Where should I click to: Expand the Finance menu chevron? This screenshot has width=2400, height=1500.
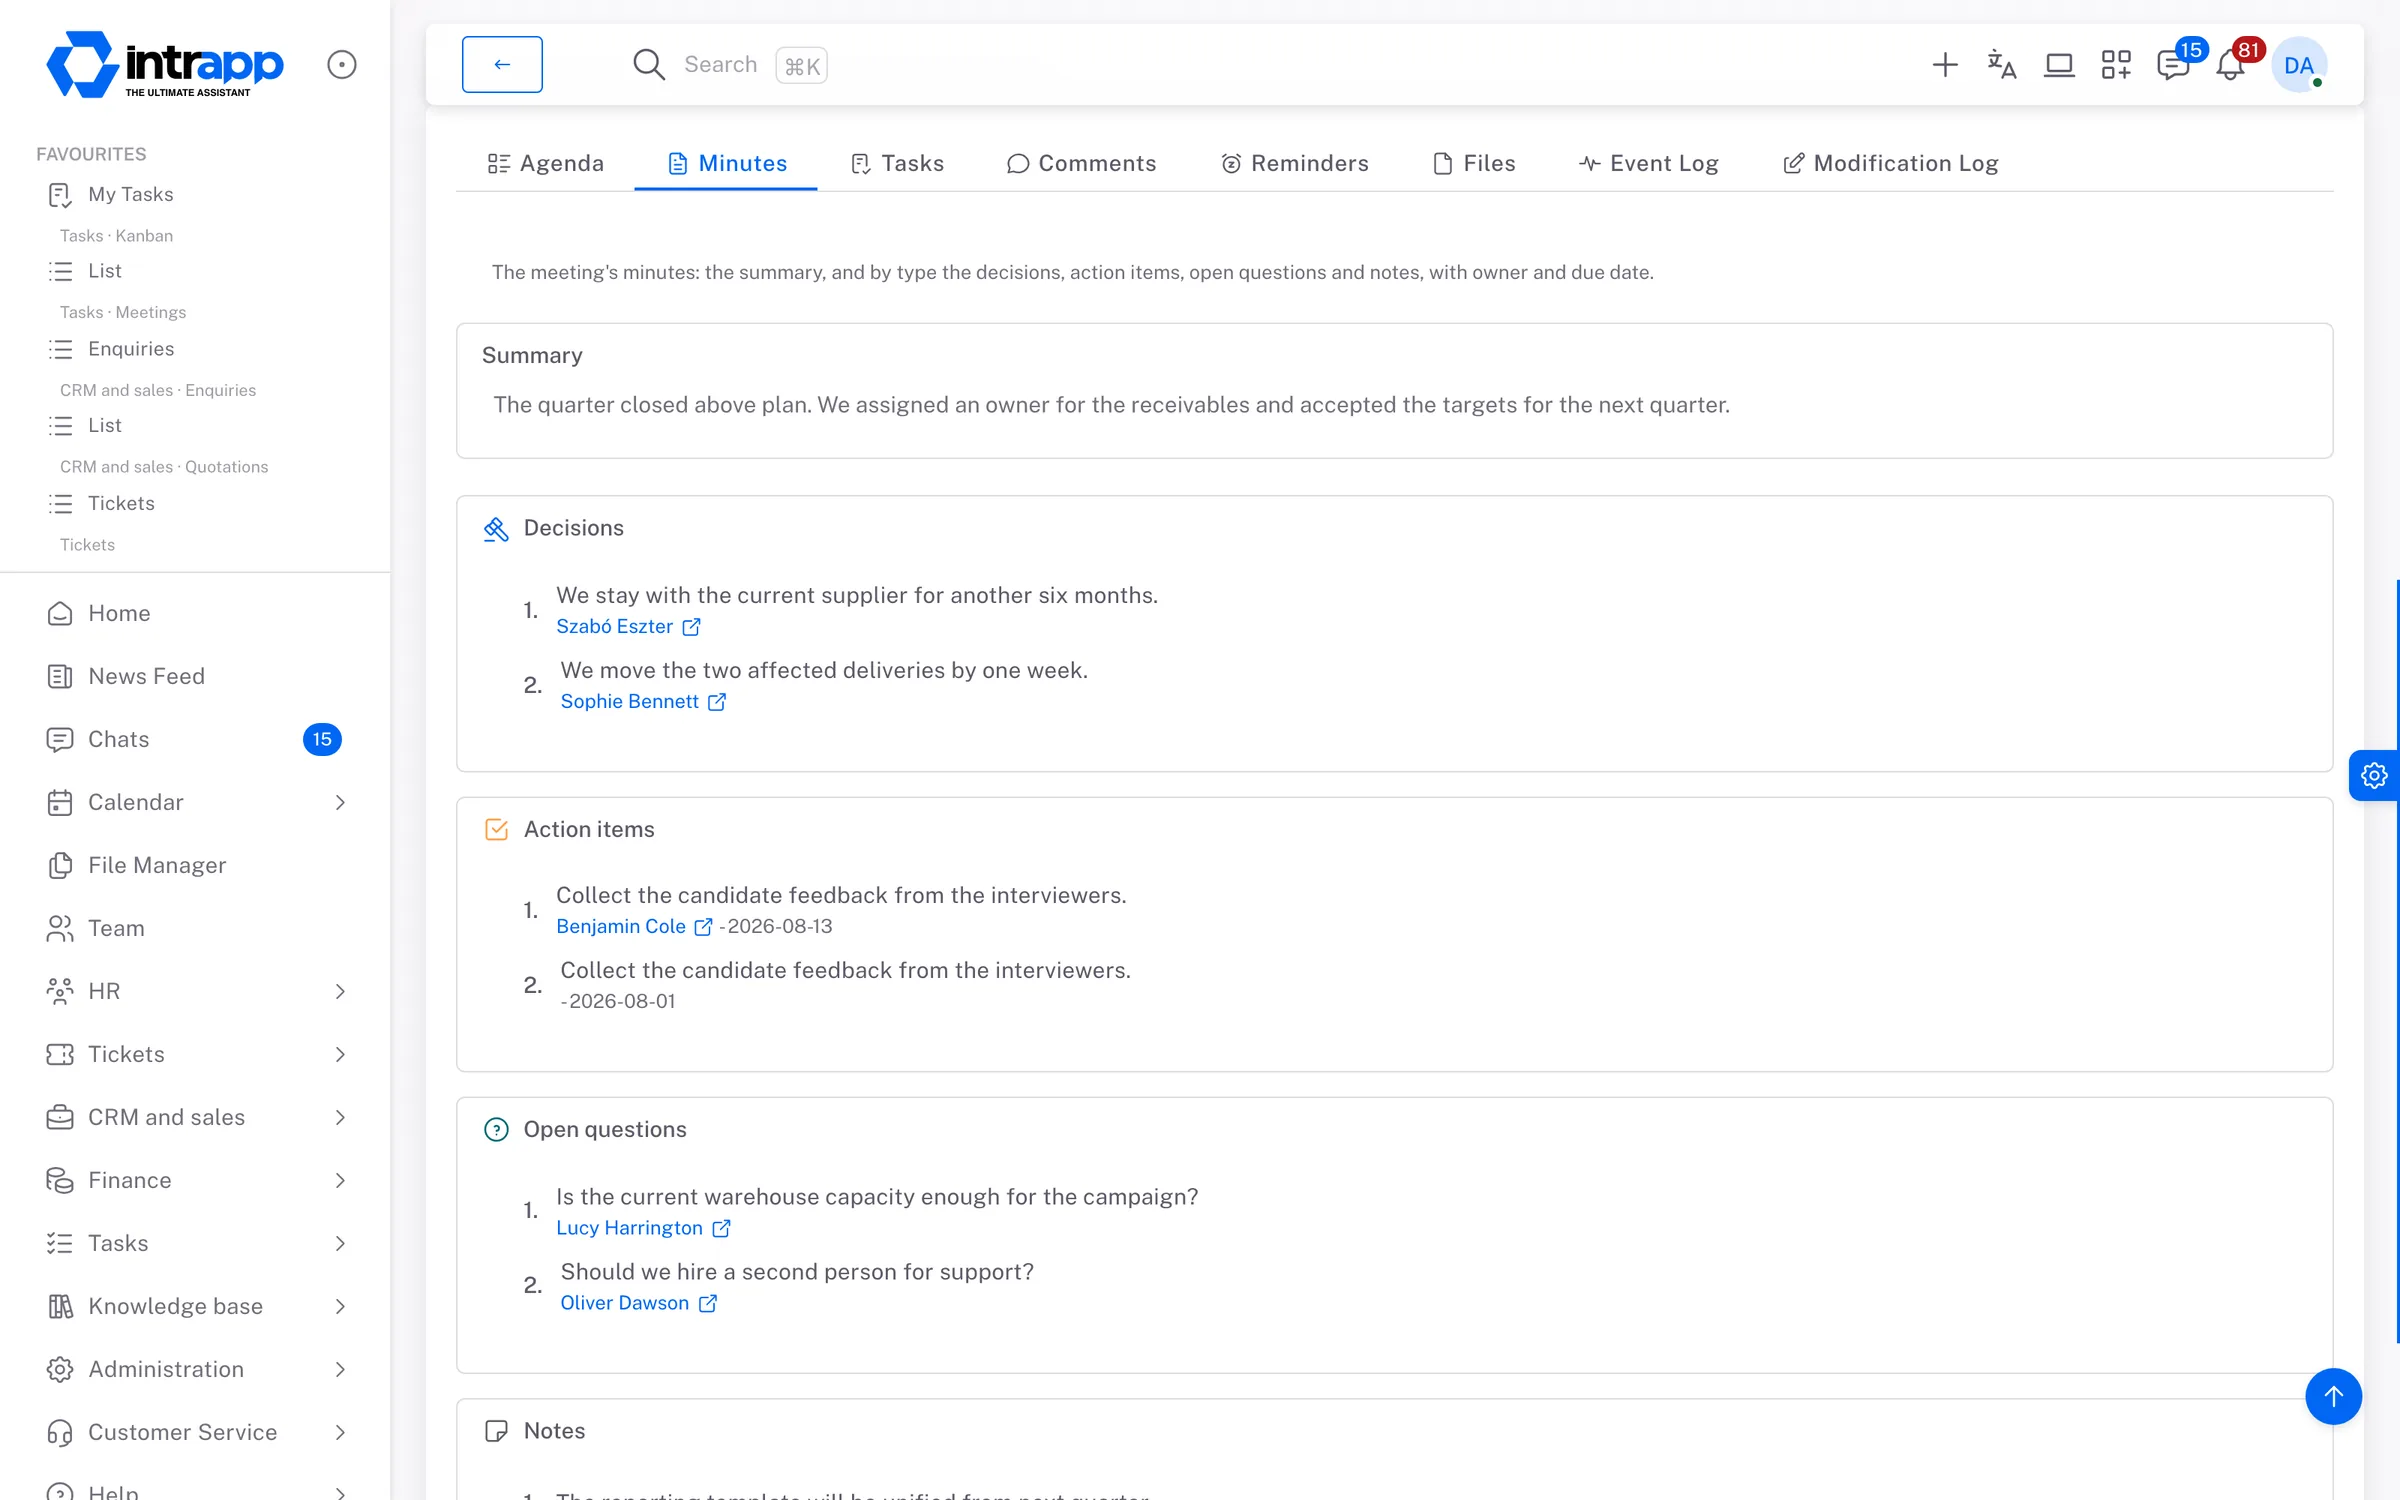point(340,1180)
